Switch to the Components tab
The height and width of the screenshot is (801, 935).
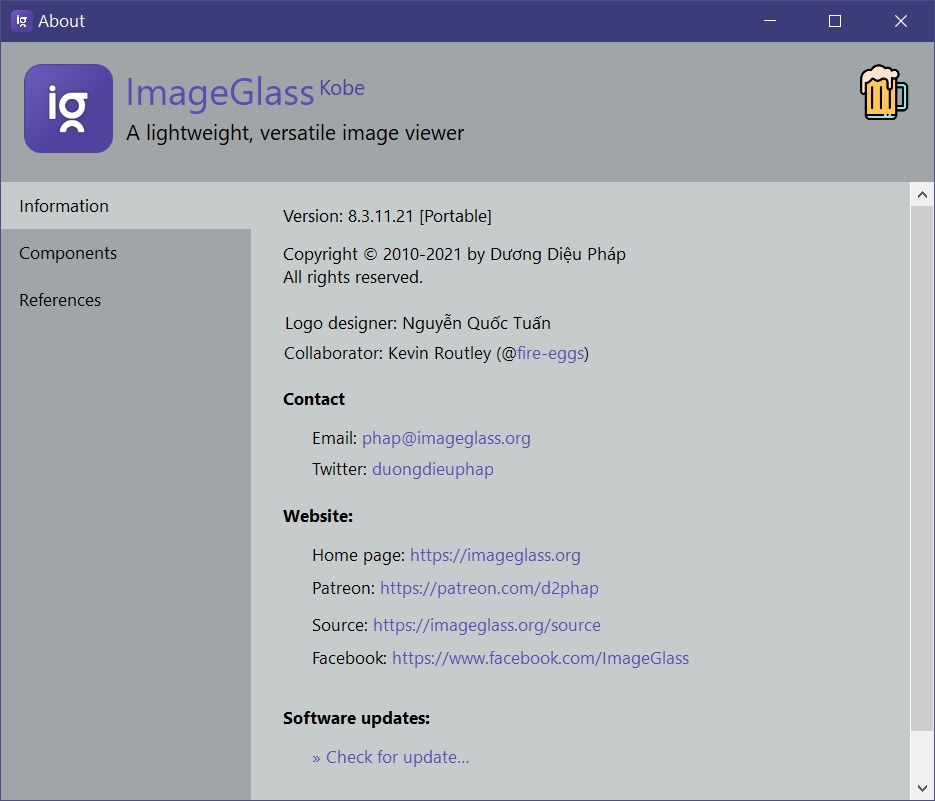tap(126, 253)
